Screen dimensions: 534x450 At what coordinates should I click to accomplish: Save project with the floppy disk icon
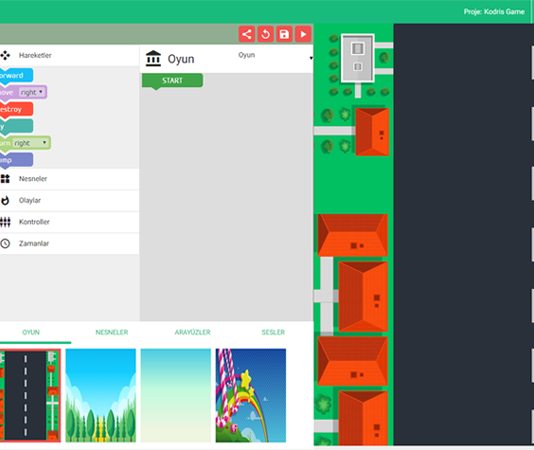tap(284, 34)
